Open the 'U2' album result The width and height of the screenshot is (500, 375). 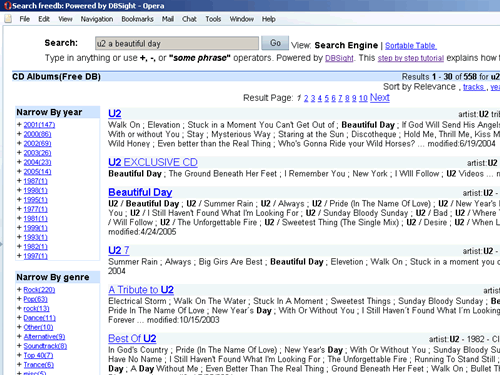pos(115,114)
